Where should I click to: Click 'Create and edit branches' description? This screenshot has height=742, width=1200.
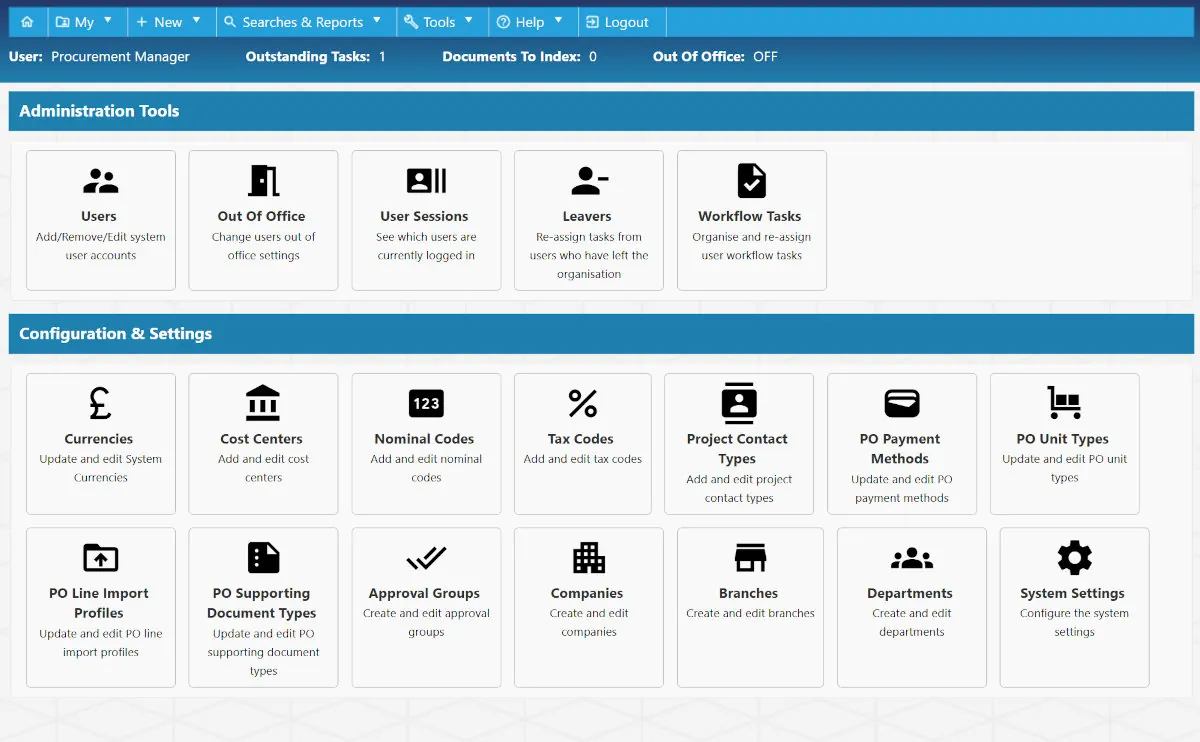point(750,613)
